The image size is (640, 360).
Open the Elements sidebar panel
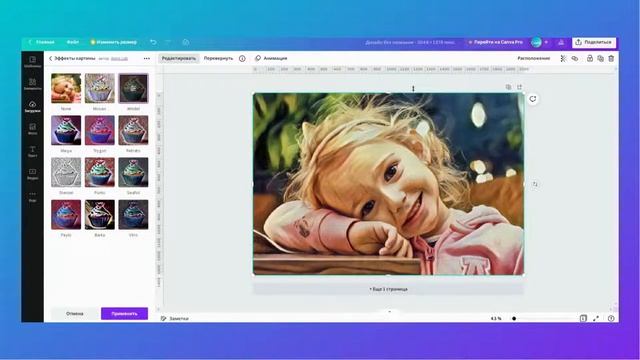33,84
